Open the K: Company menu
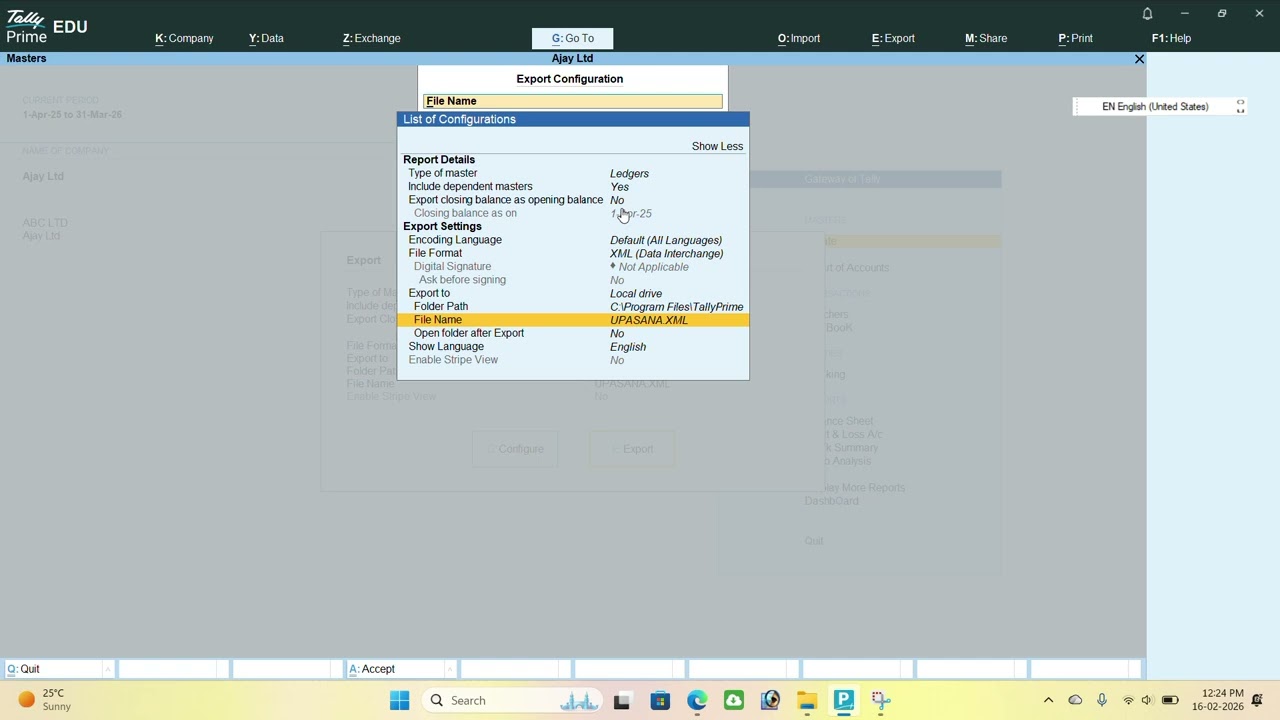Viewport: 1280px width, 720px height. coord(184,38)
